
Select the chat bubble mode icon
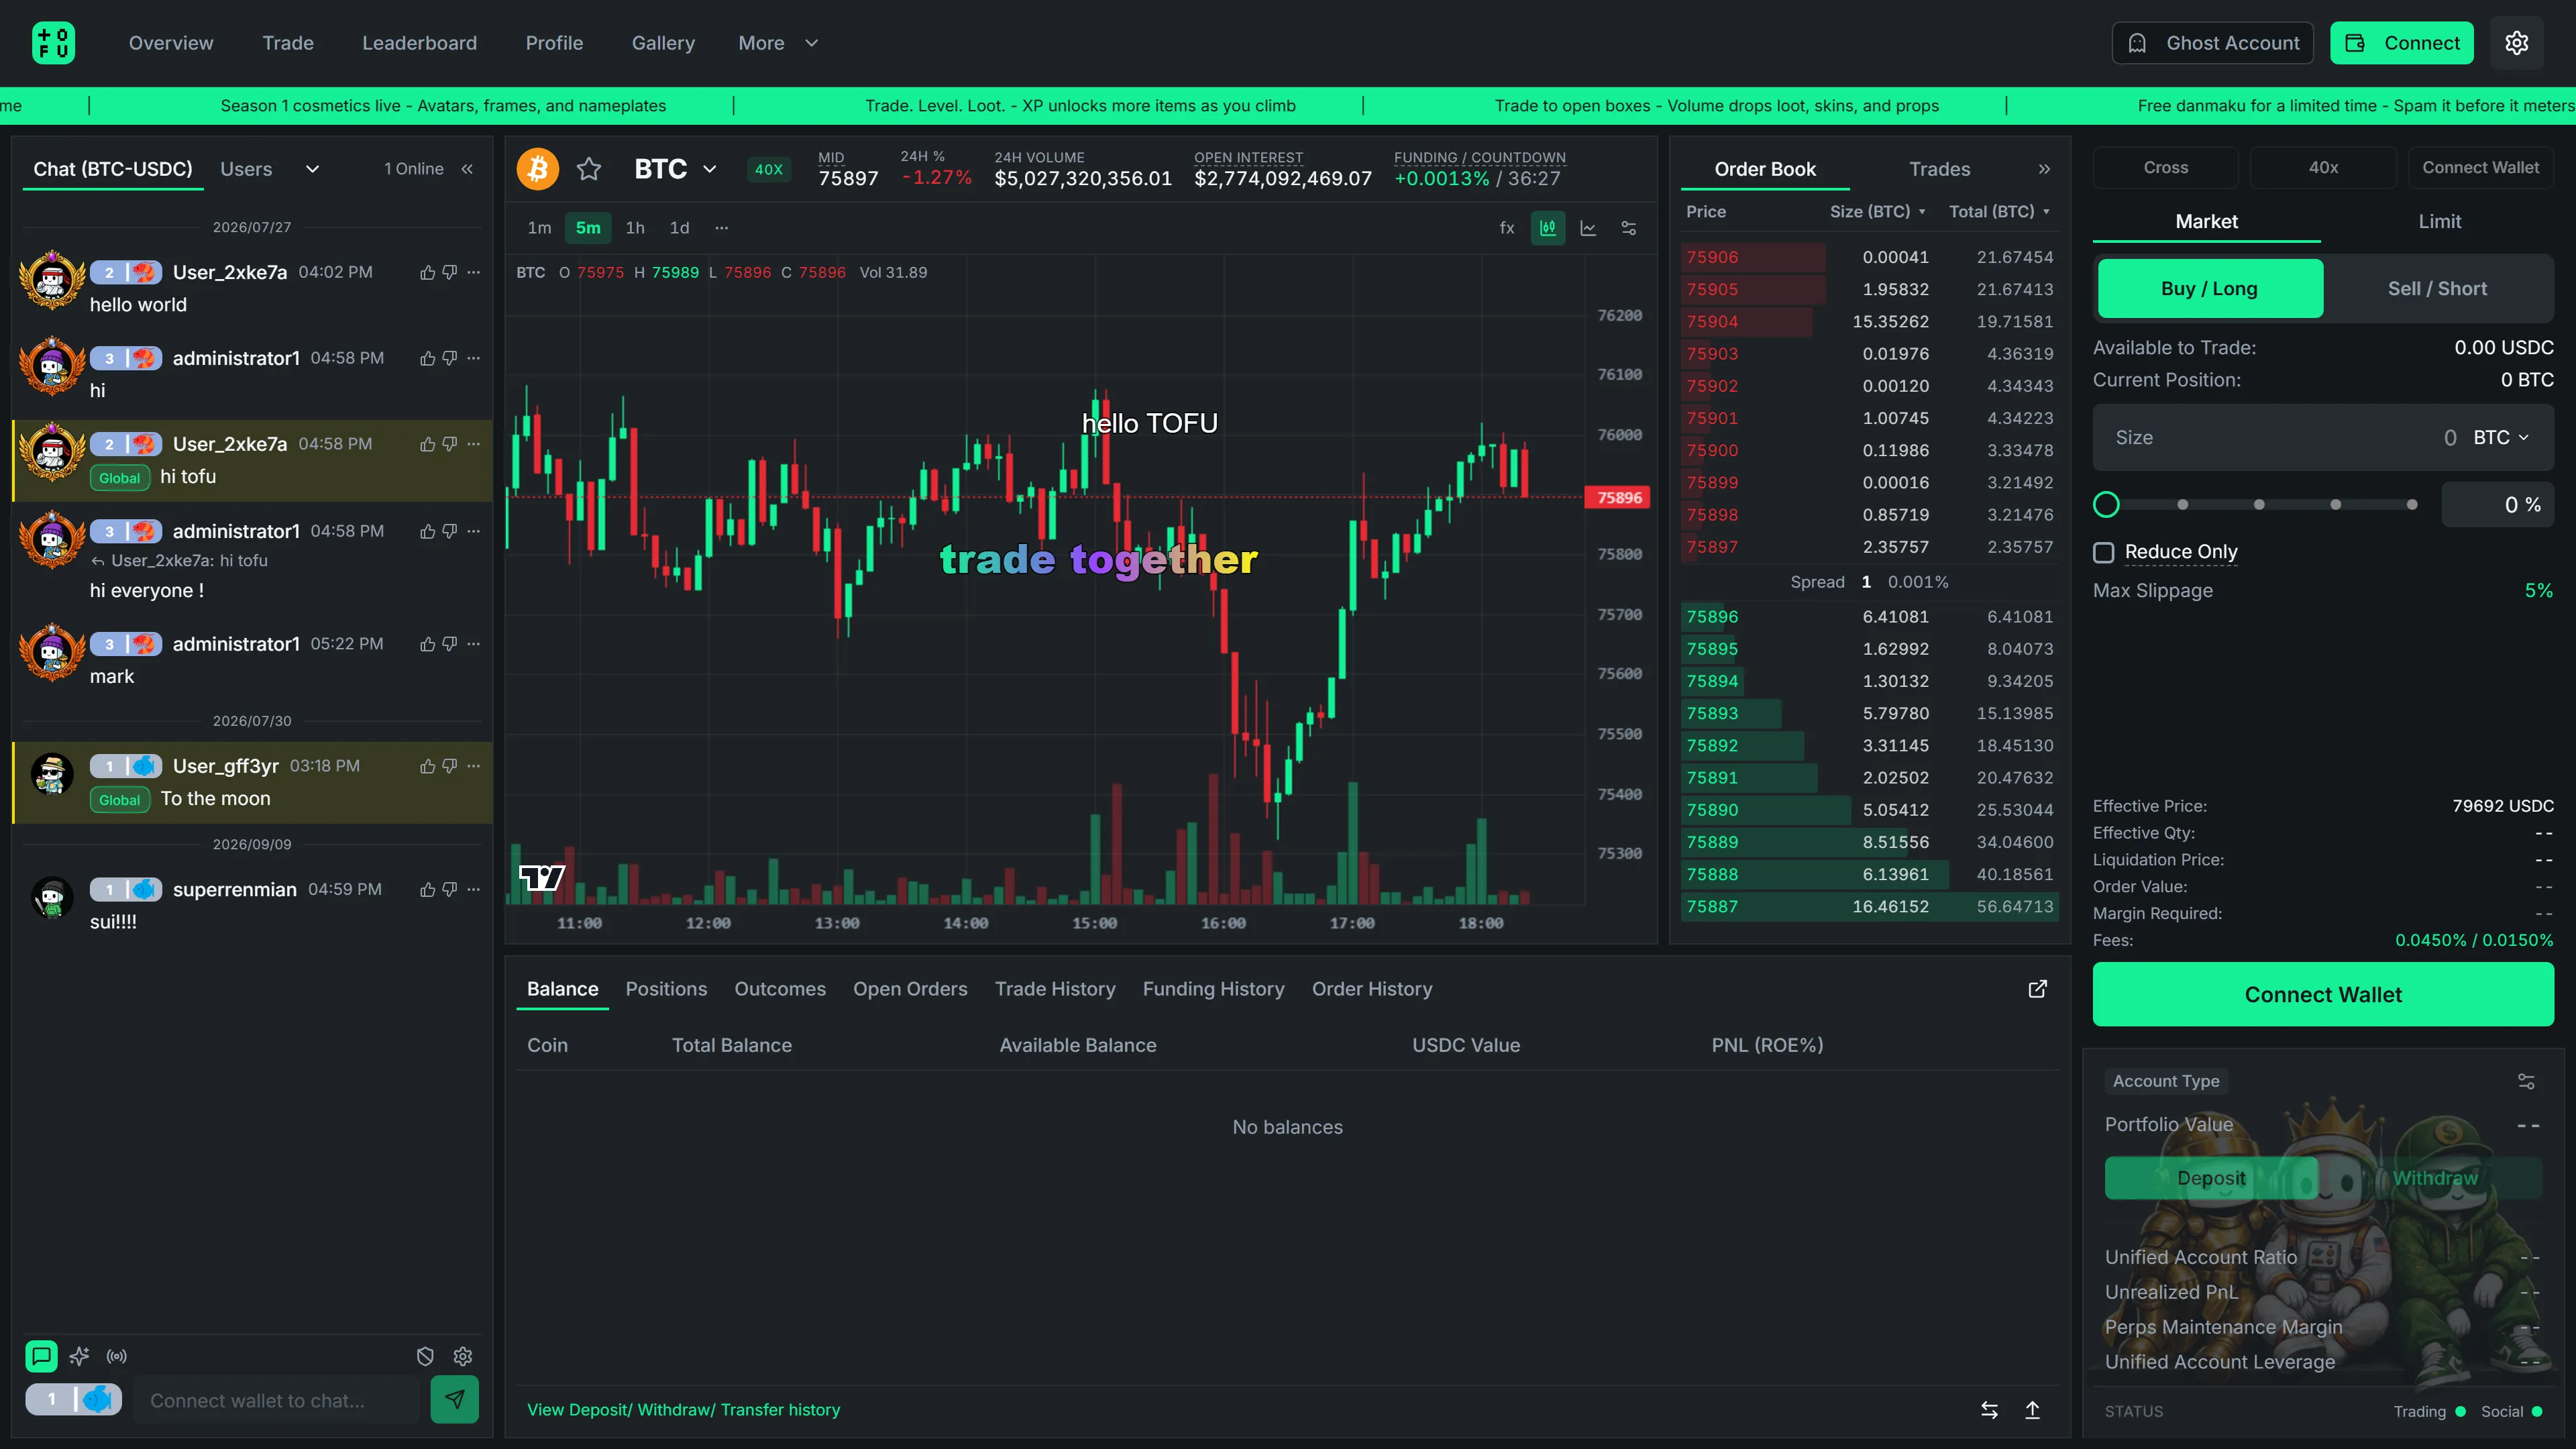click(41, 1356)
